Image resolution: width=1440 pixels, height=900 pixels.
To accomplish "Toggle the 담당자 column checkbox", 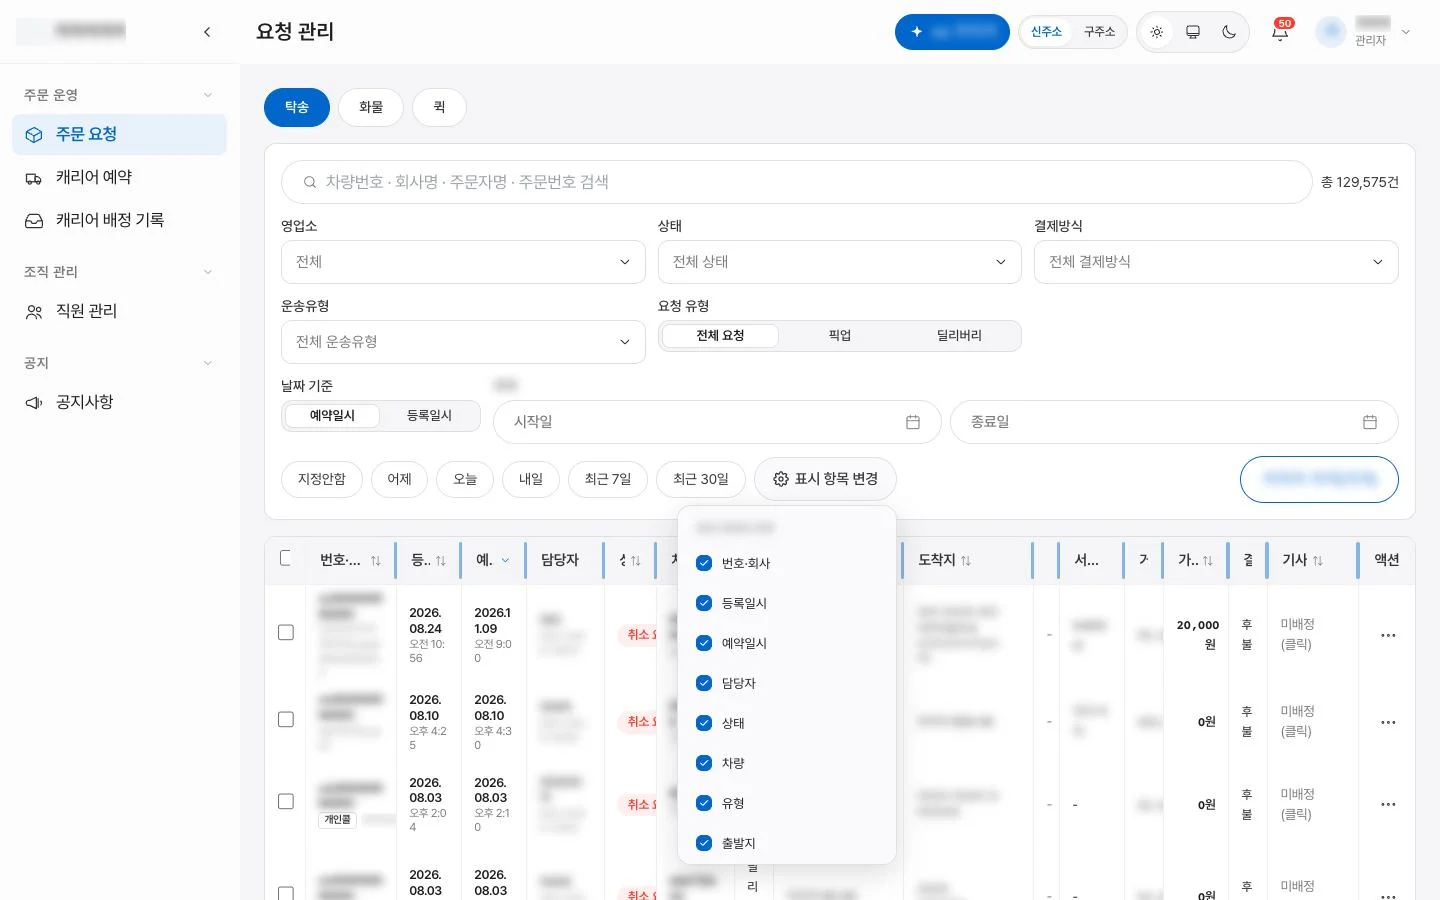I will [704, 683].
